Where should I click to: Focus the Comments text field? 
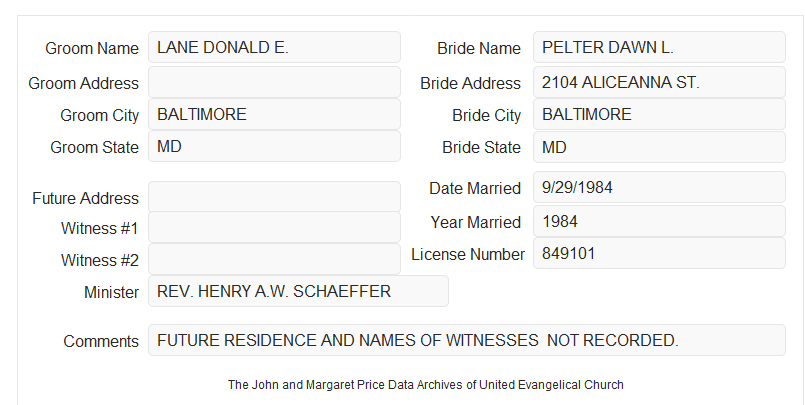click(x=467, y=340)
